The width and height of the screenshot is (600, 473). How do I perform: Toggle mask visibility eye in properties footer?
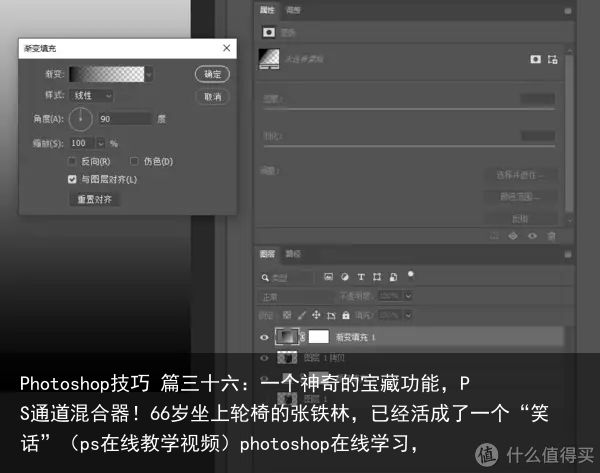tap(532, 236)
